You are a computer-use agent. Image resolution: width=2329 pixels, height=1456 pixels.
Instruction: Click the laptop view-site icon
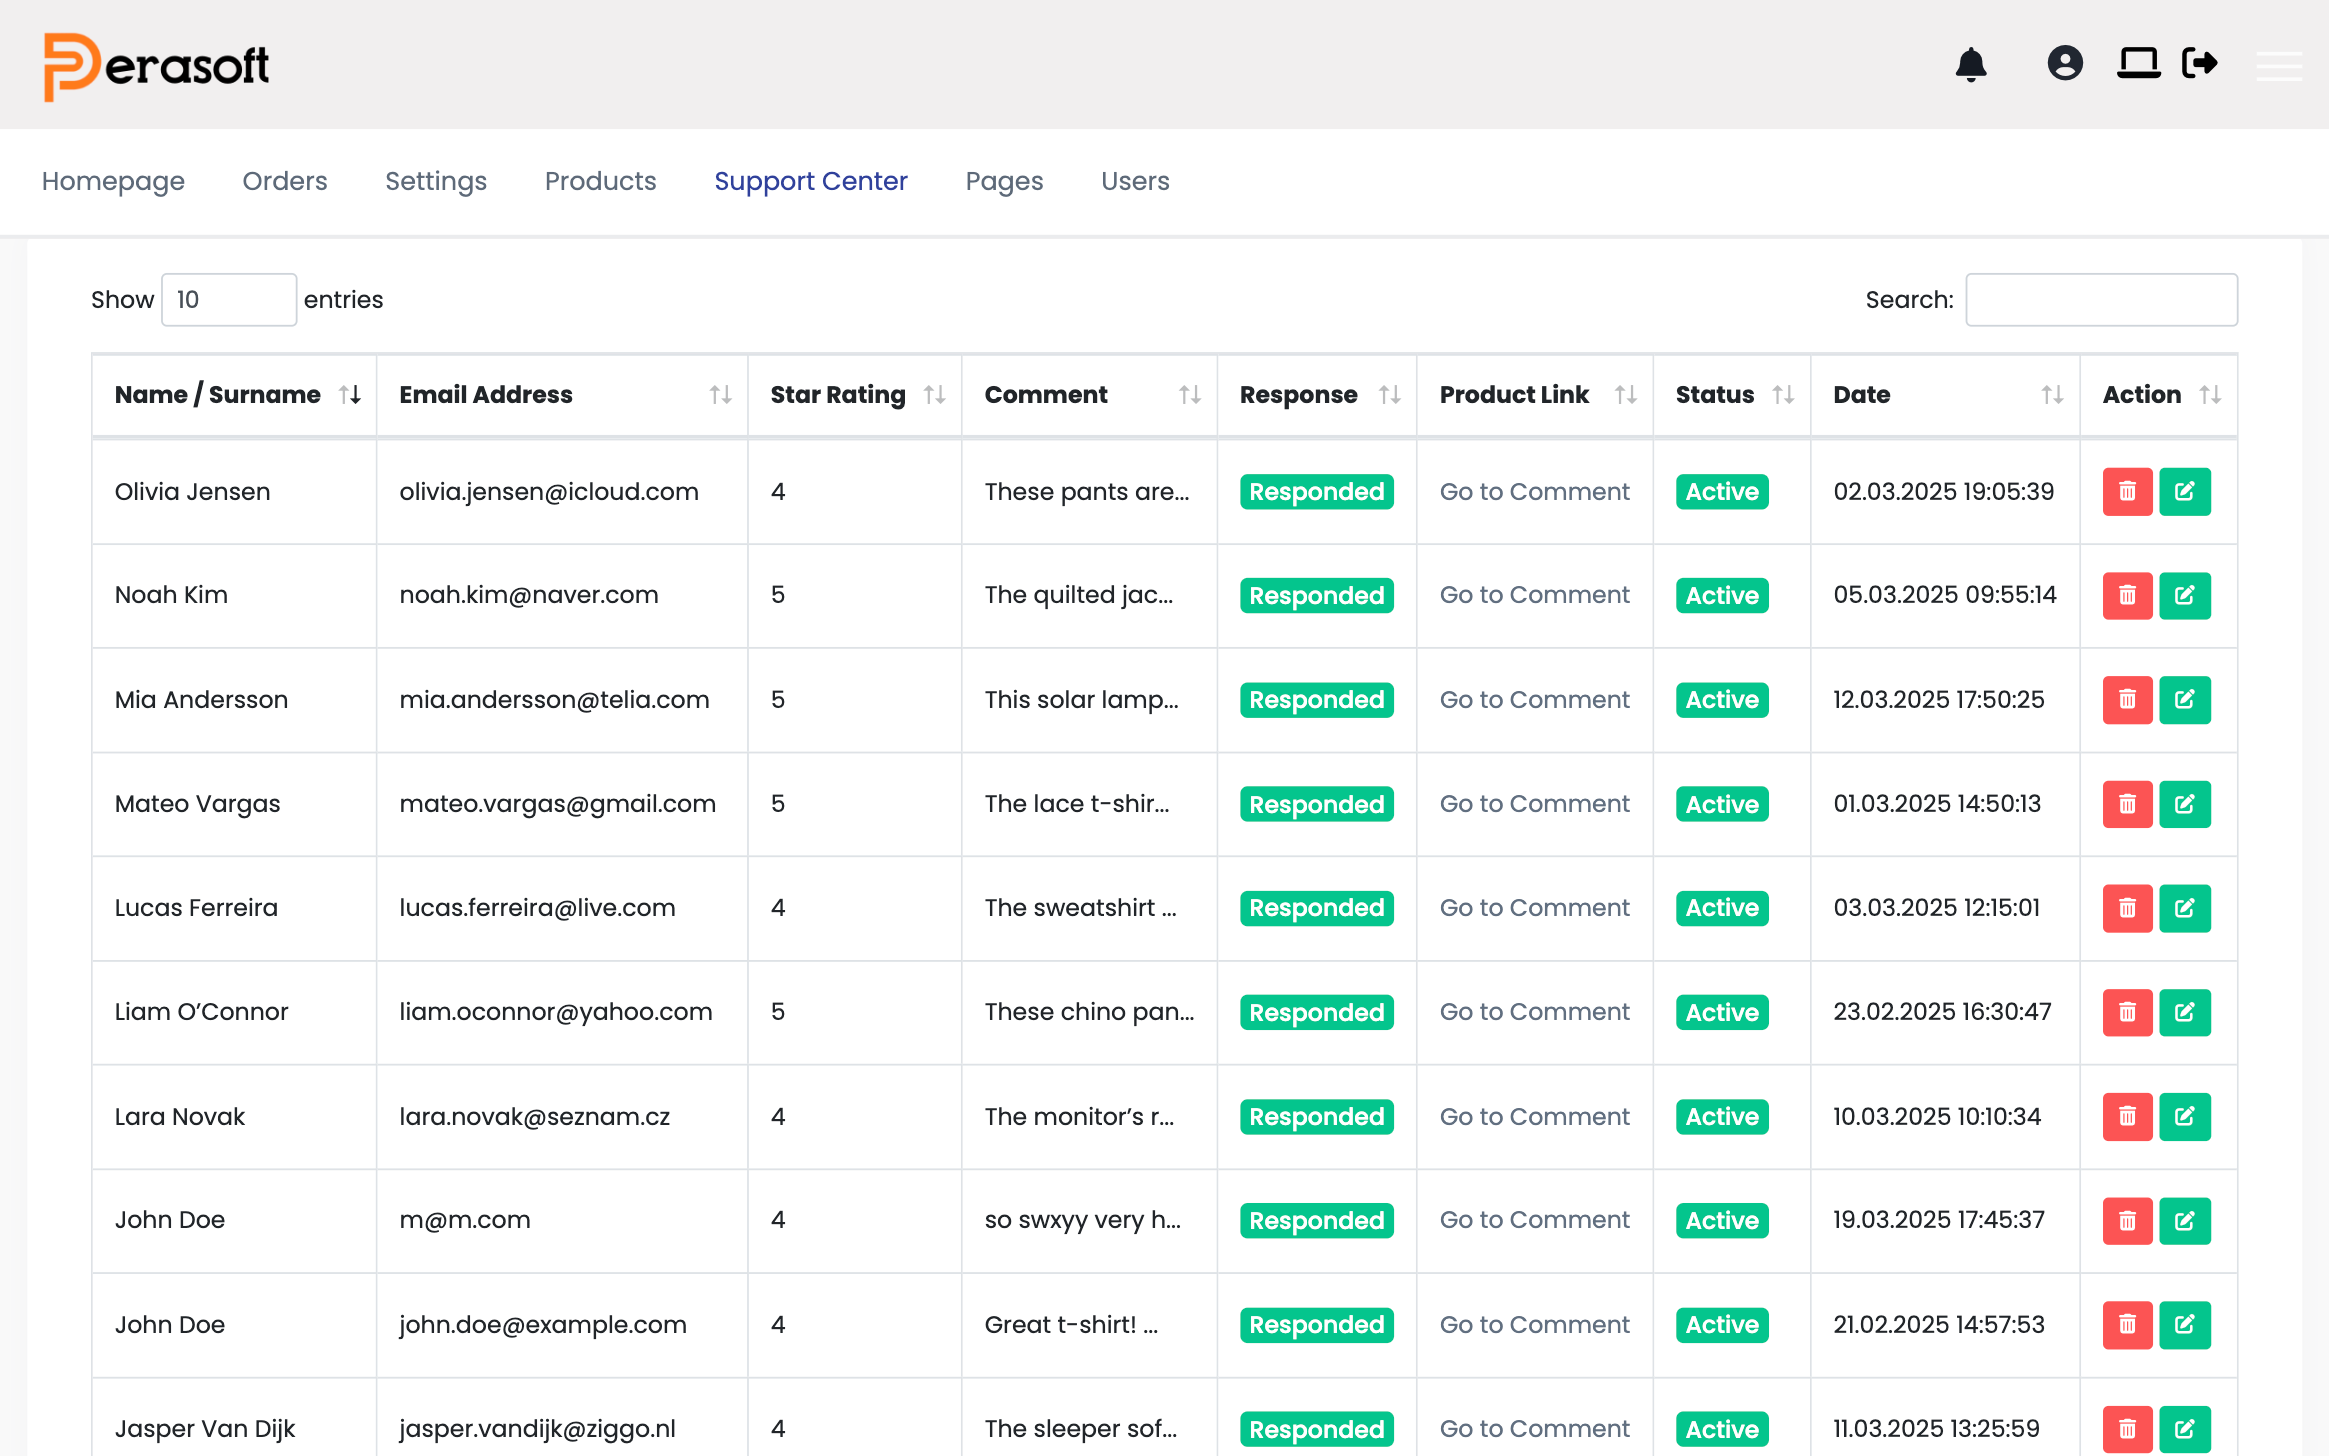2138,63
